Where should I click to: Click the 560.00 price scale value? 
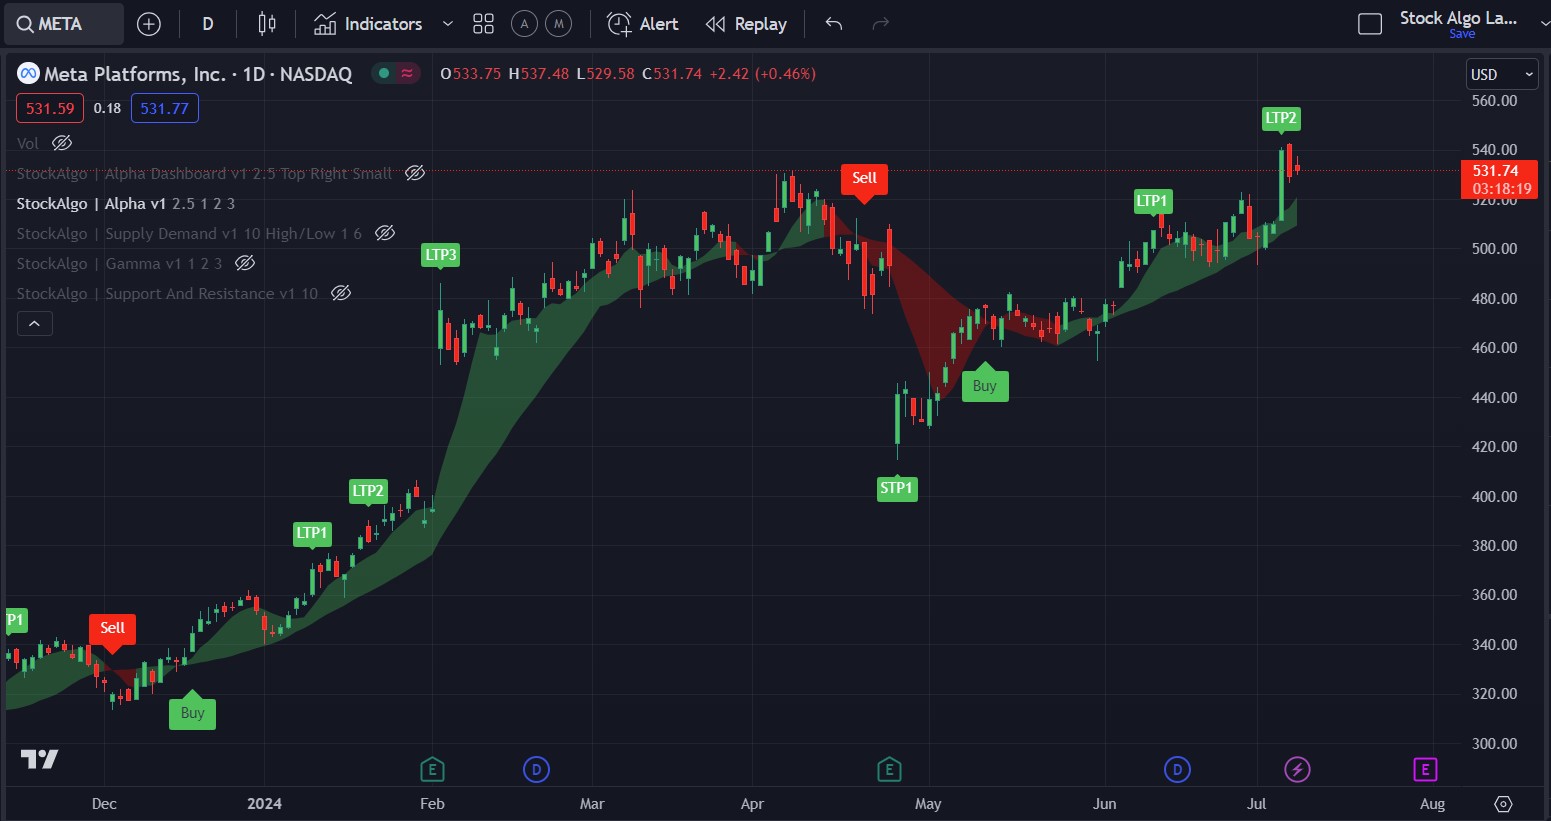pos(1494,101)
